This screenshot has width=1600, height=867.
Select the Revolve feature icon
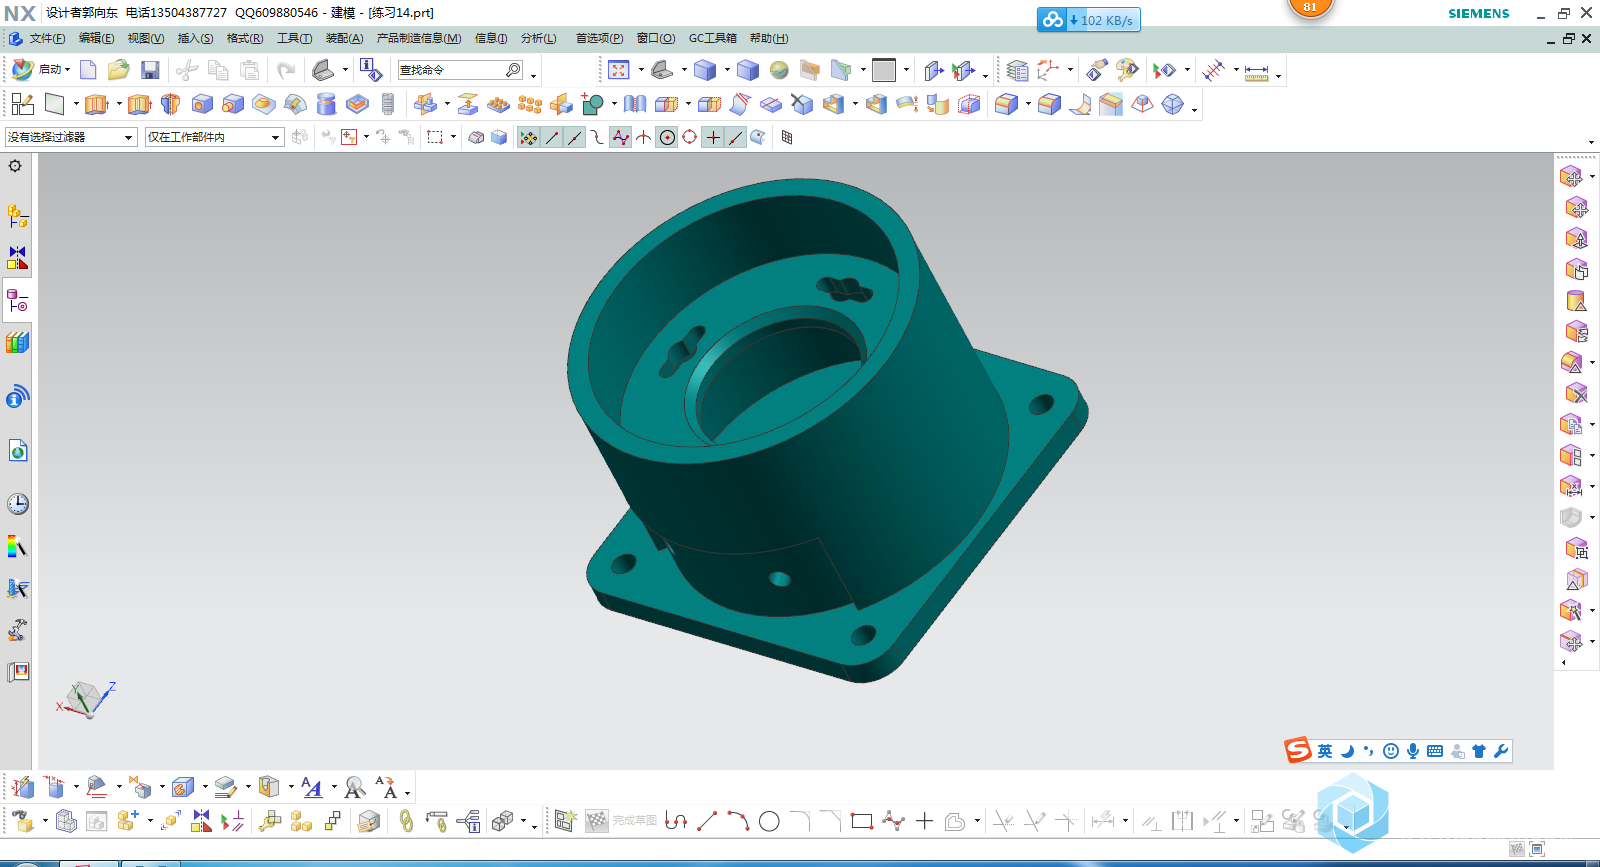(x=170, y=104)
